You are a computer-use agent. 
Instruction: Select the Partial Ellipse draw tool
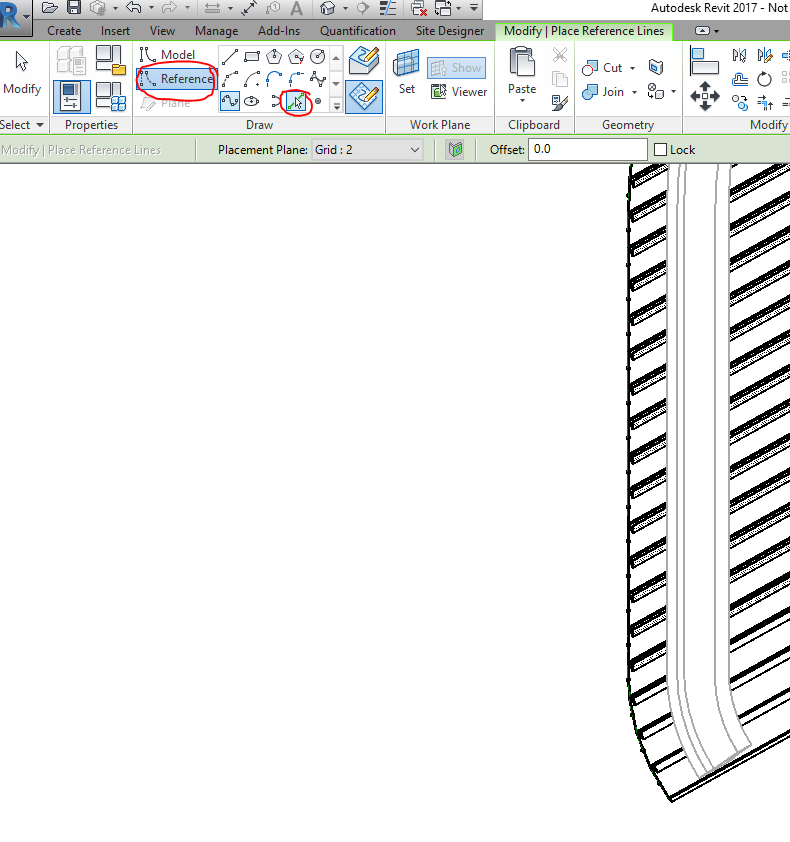(275, 101)
